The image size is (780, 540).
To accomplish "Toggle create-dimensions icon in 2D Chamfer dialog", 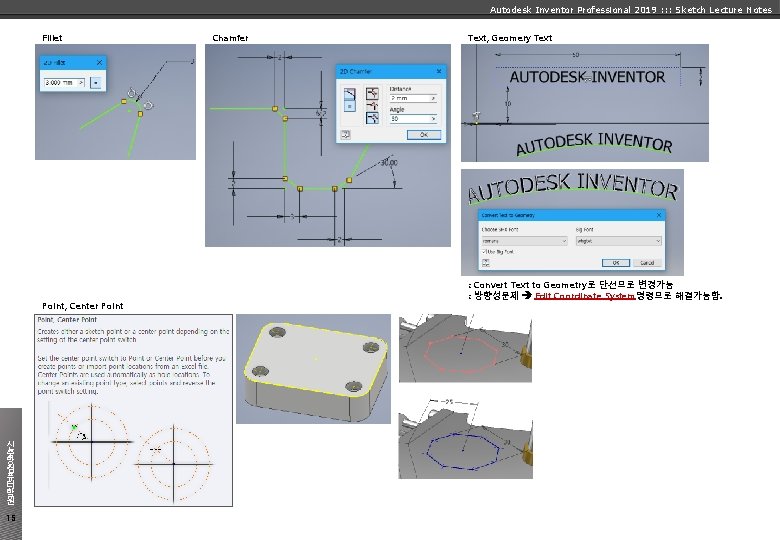I will pyautogui.click(x=350, y=93).
